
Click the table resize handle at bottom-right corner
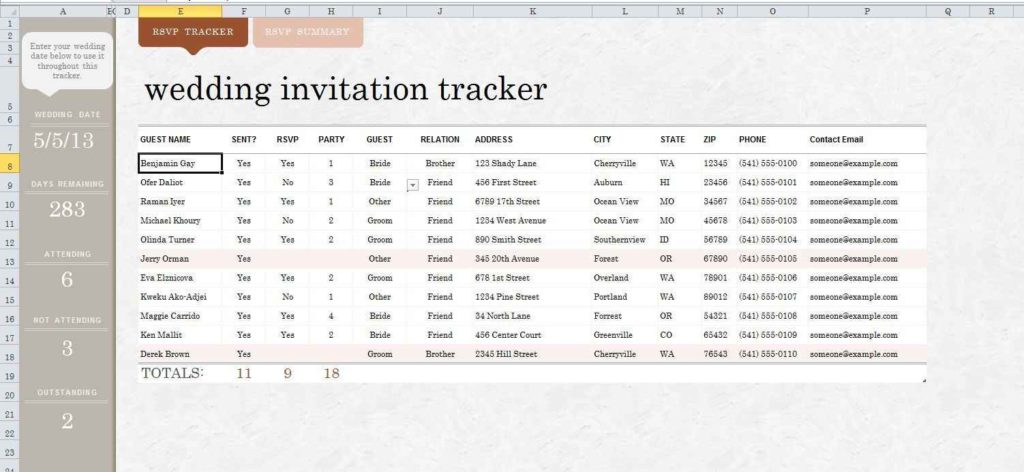(x=924, y=380)
